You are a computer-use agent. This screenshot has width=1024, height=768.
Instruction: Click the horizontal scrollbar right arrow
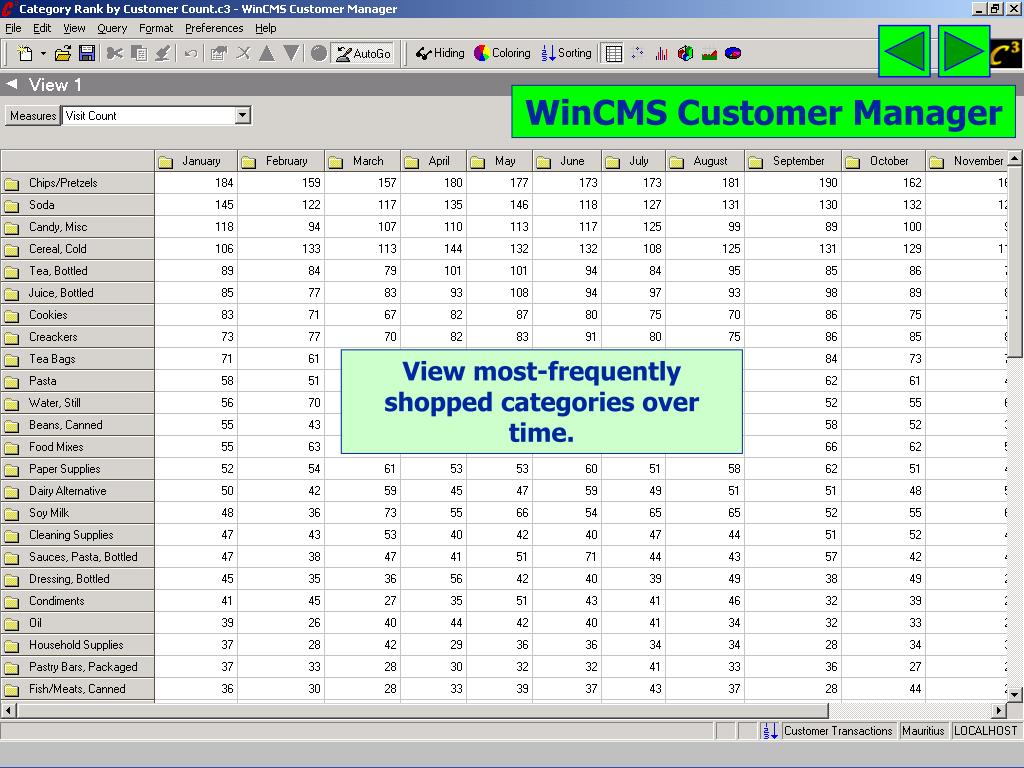coord(999,710)
